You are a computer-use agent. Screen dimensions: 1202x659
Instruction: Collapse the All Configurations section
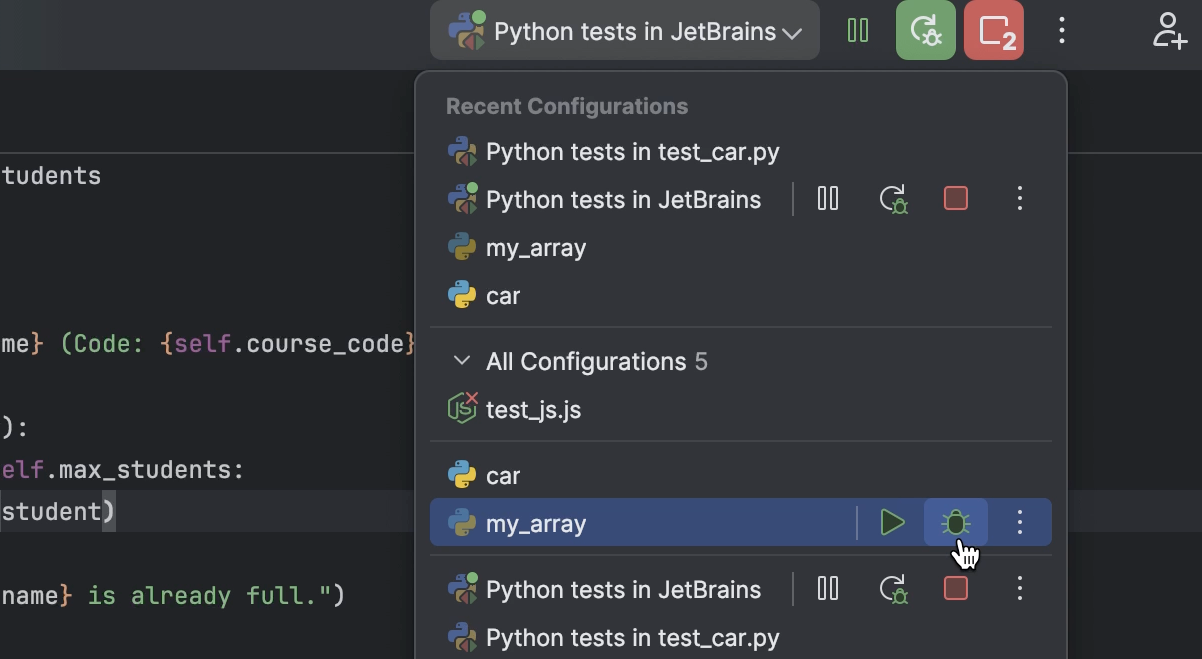(463, 361)
